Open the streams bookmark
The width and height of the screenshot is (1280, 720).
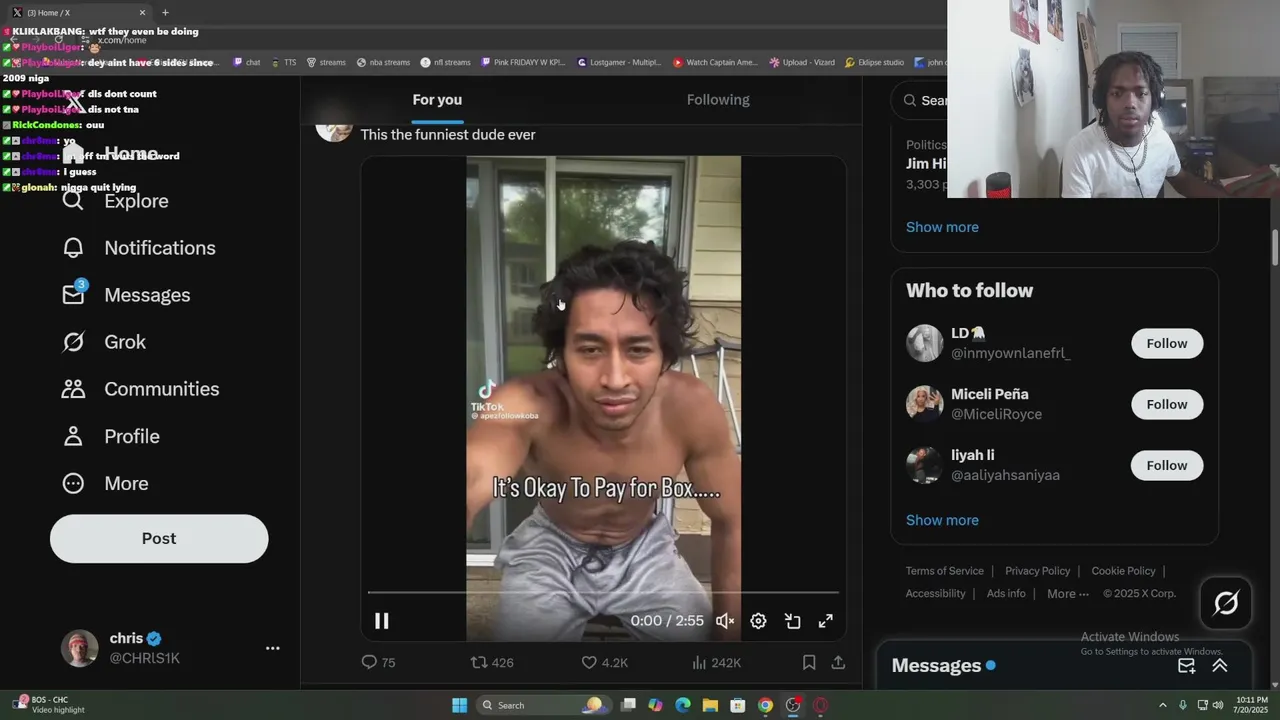326,62
